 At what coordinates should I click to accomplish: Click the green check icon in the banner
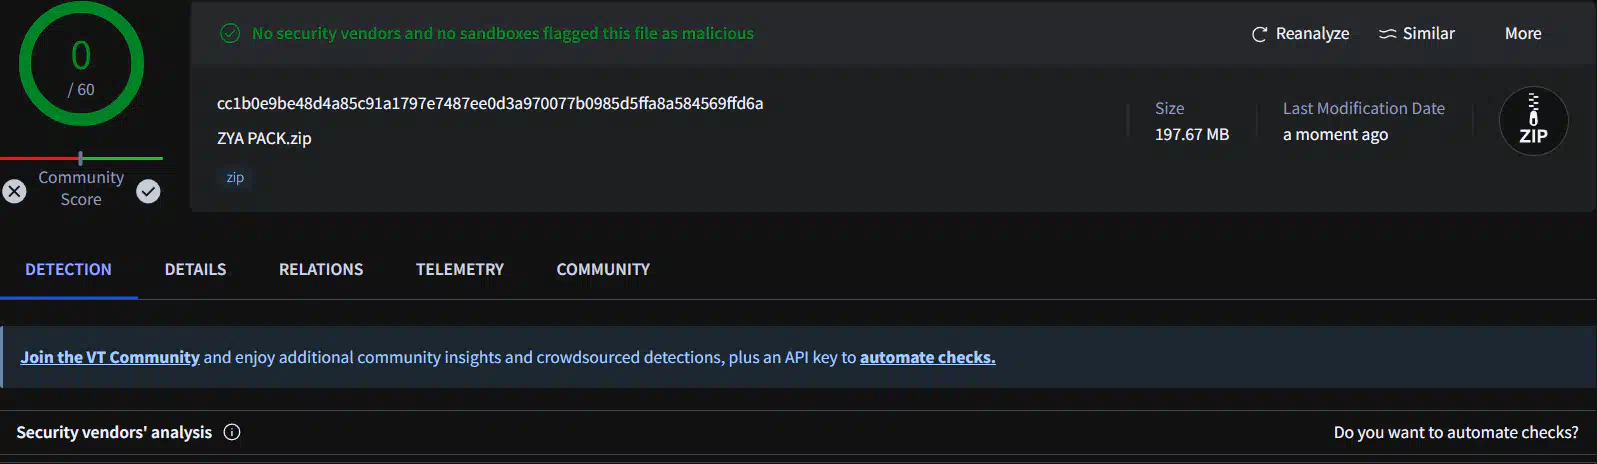click(230, 33)
